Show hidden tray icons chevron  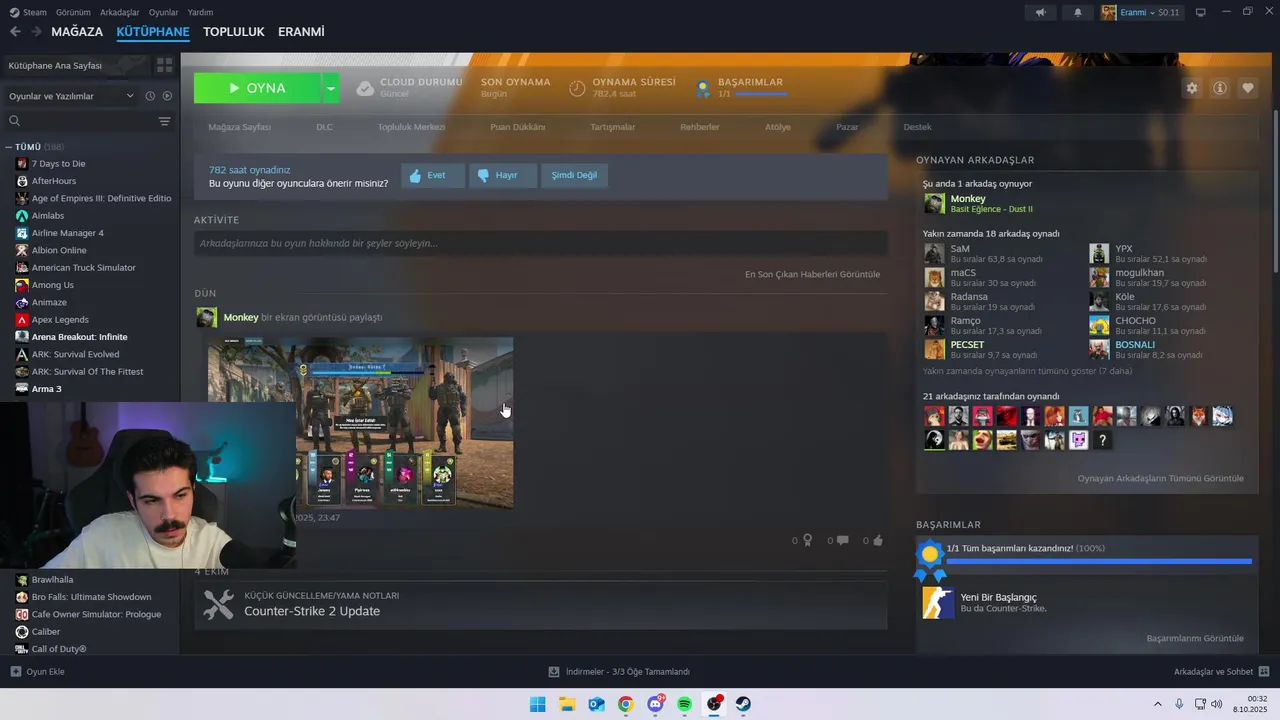pos(1158,704)
